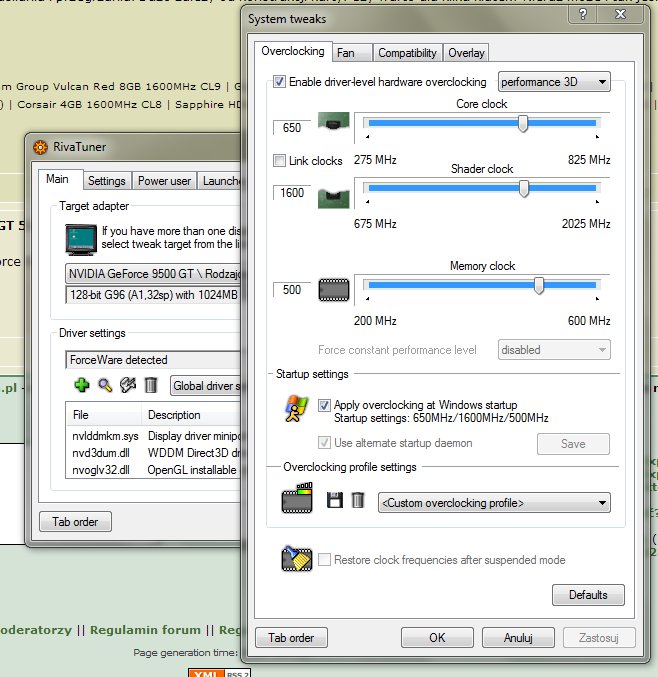This screenshot has height=677, width=658.
Task: Switch to the Compatibility tab
Action: [x=407, y=53]
